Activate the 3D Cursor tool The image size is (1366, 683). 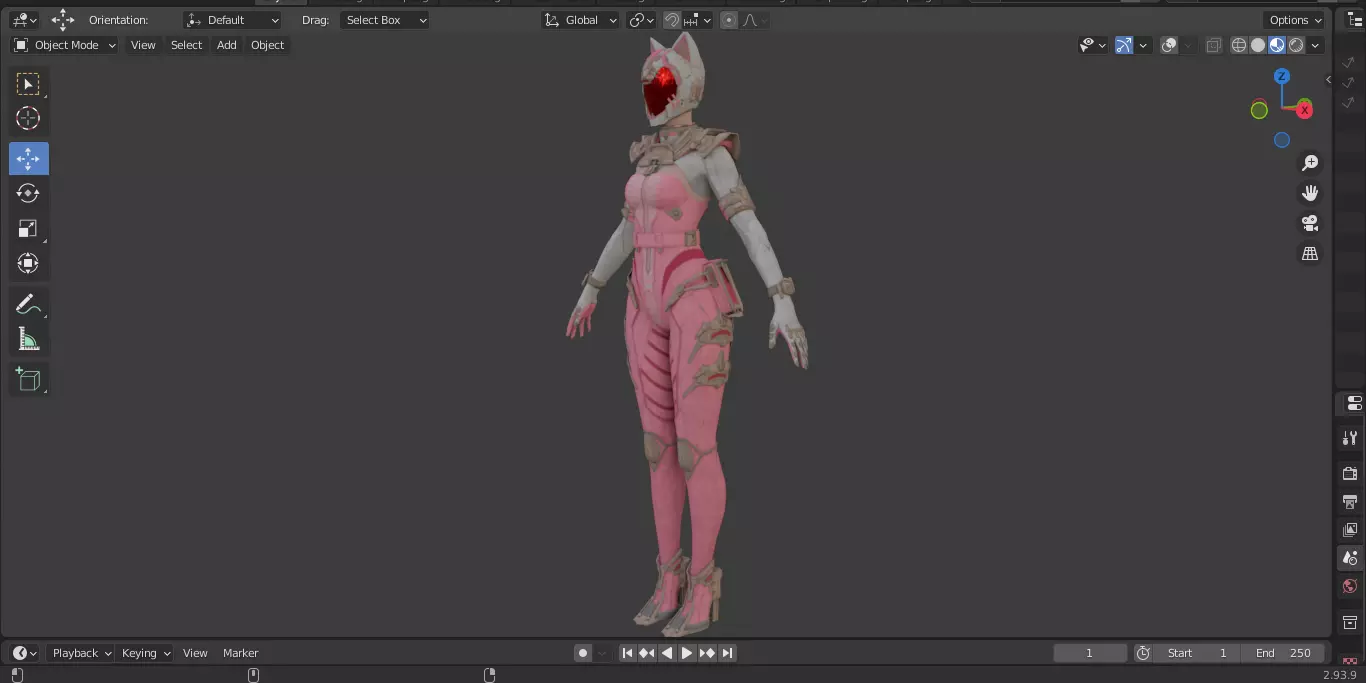tap(28, 118)
